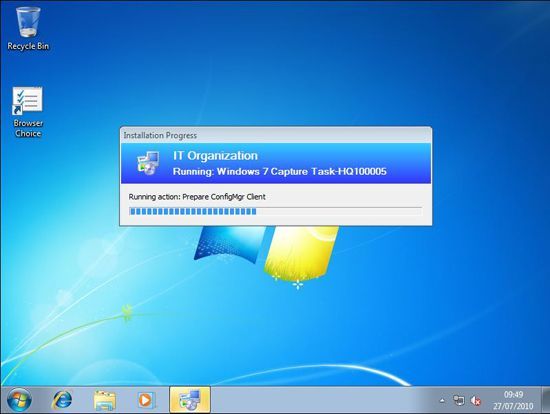Open the network status tray icon
The width and height of the screenshot is (550, 414).
pyautogui.click(x=458, y=401)
